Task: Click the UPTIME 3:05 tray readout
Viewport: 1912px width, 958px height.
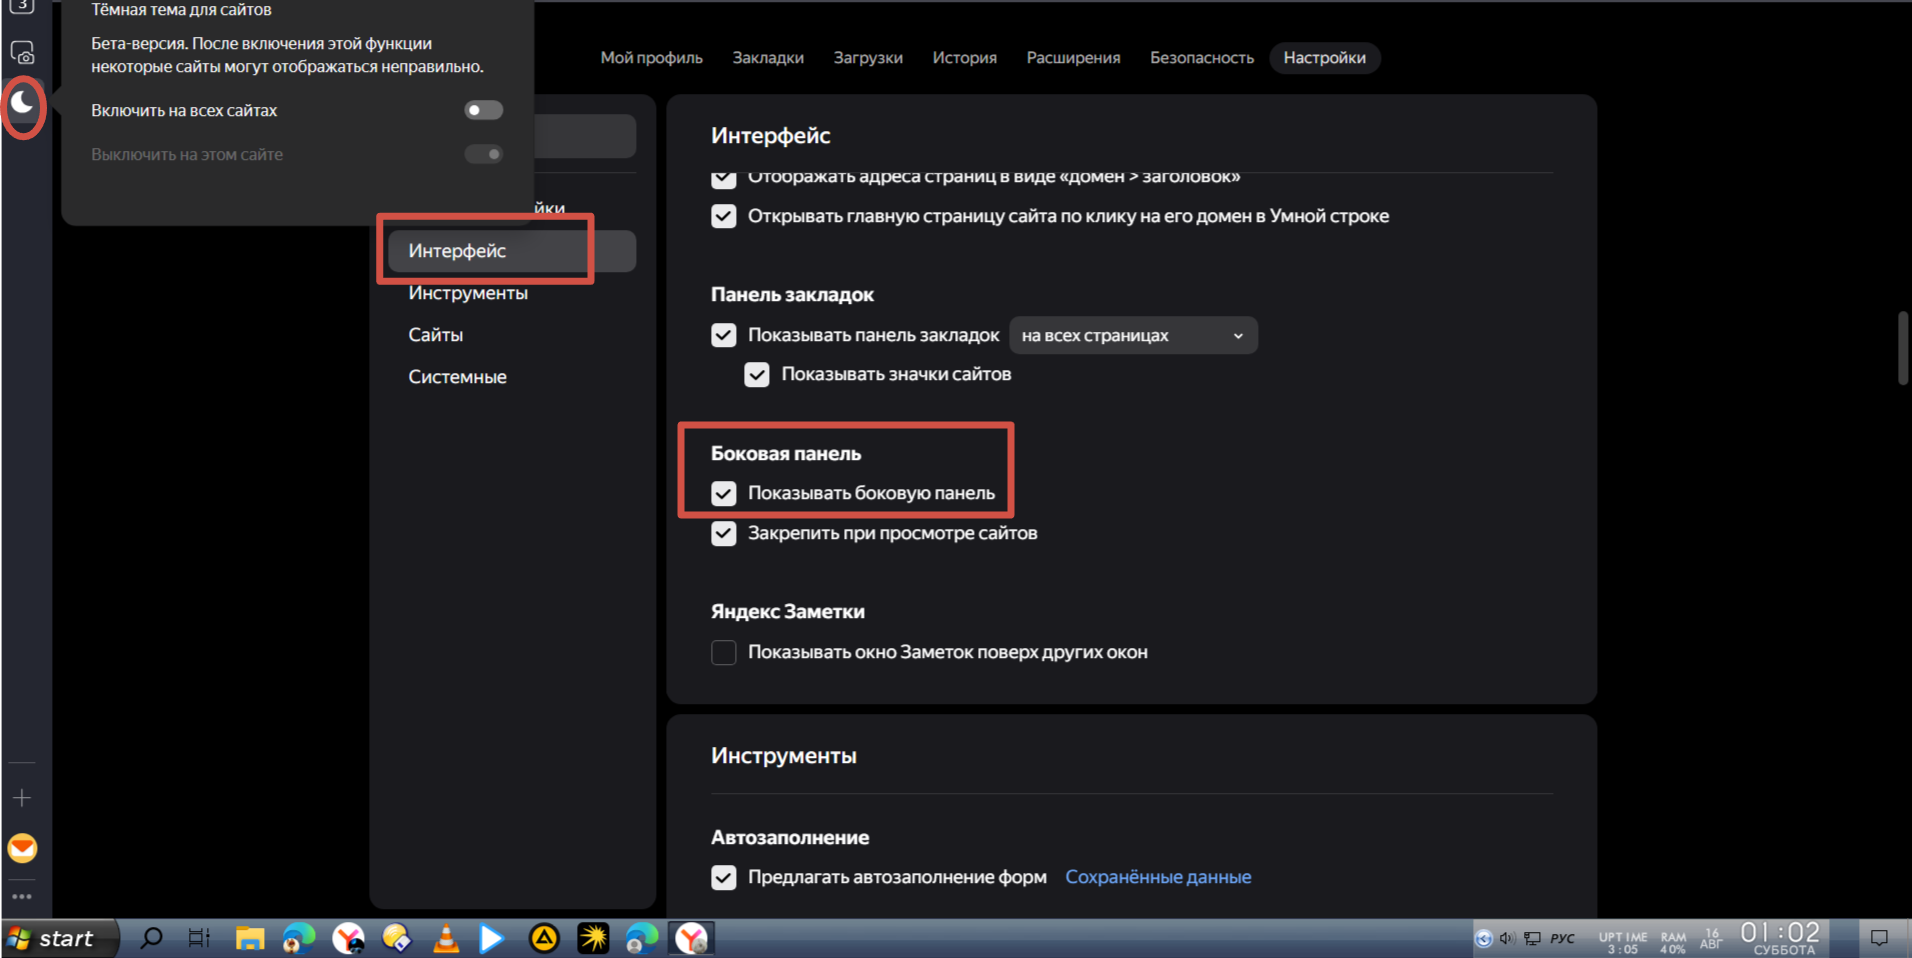Action: click(1622, 942)
